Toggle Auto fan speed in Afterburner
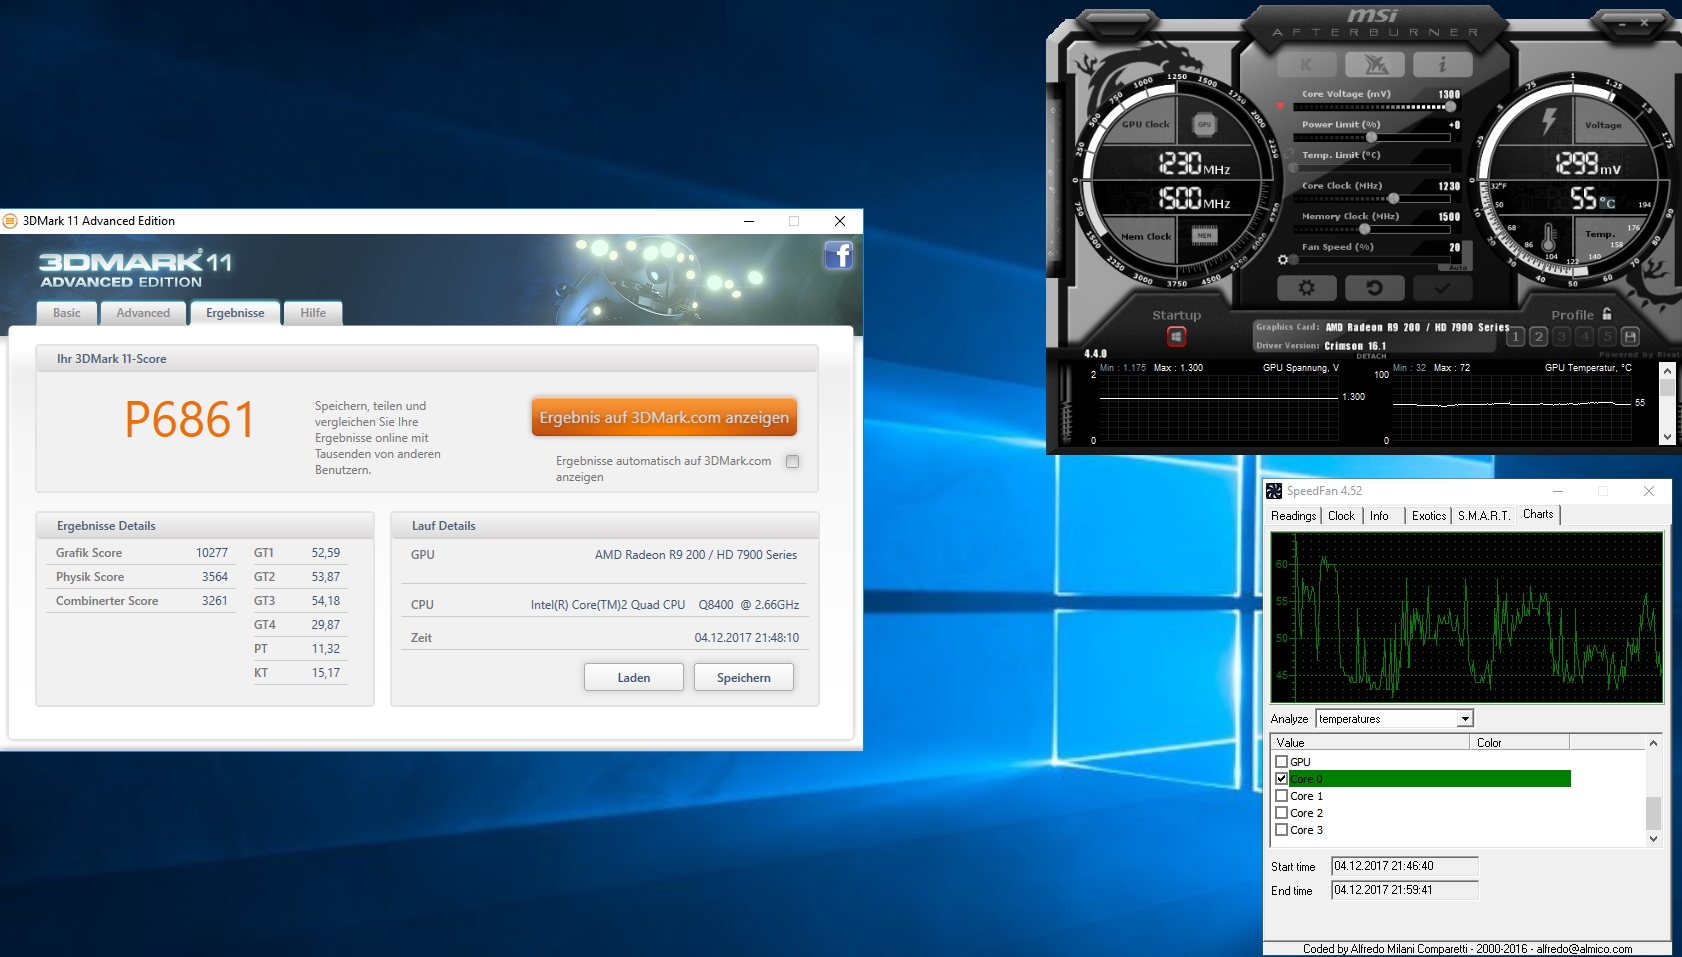The width and height of the screenshot is (1682, 957). pyautogui.click(x=1457, y=267)
